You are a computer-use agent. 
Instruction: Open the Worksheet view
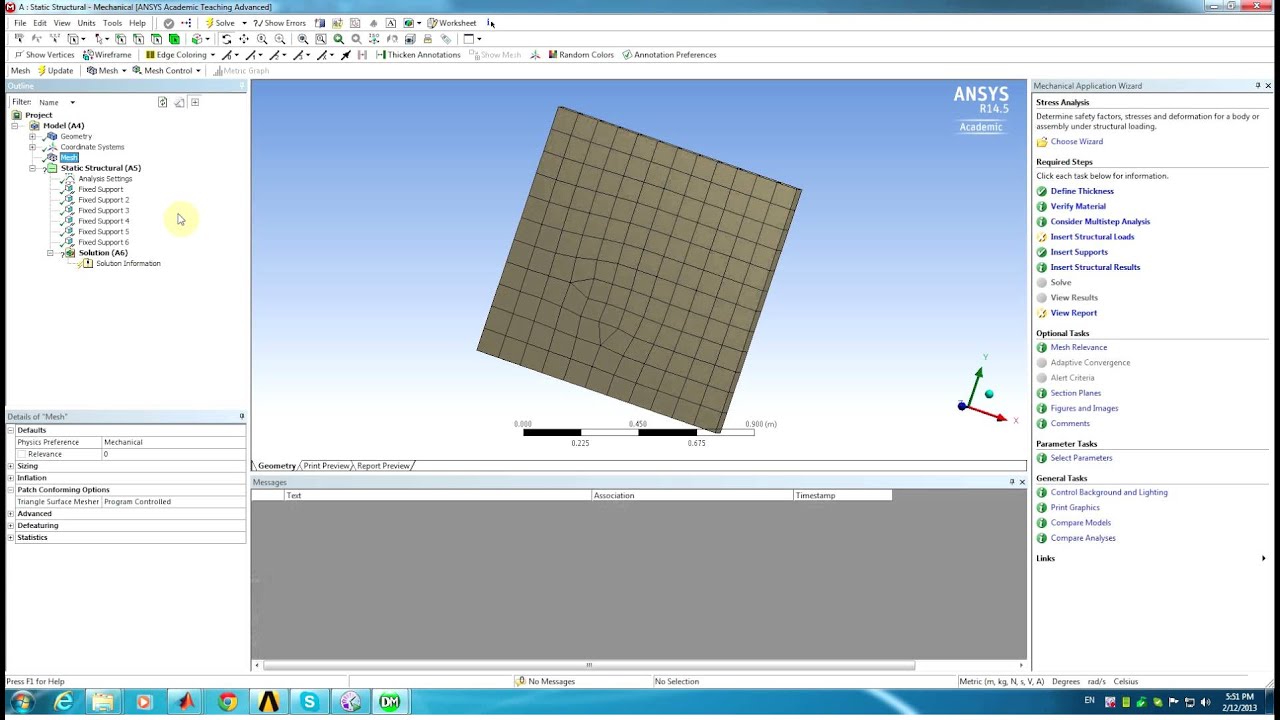[451, 23]
